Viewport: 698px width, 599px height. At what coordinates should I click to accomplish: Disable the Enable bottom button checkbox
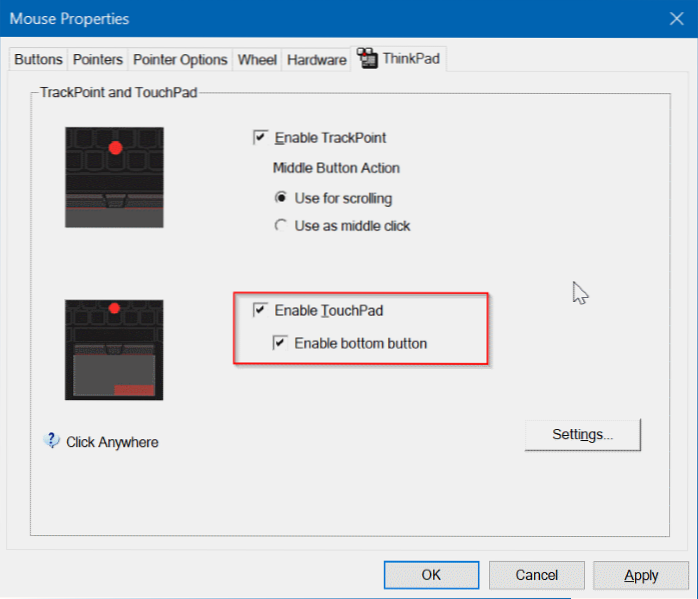click(x=281, y=343)
